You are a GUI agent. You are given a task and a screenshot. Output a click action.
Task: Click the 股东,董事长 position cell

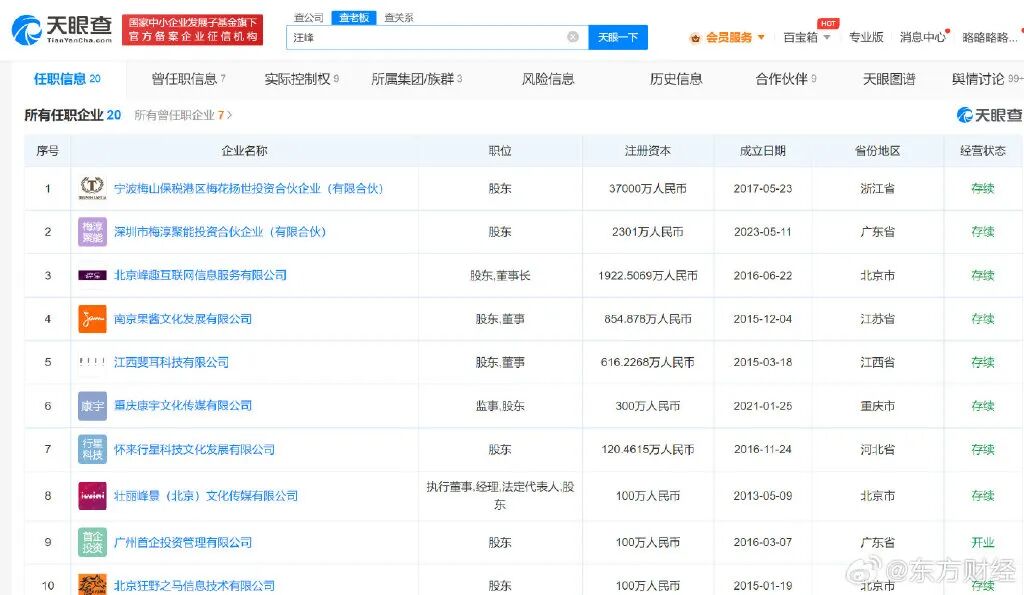[500, 276]
